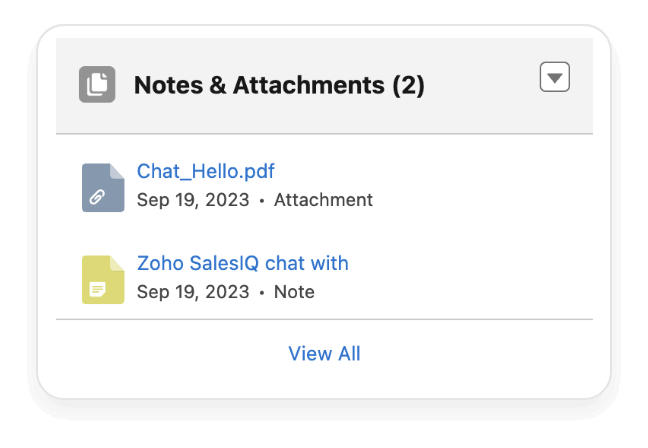648x448 pixels.
Task: Click the bullet separator before Attachment
Action: pyautogui.click(x=262, y=201)
